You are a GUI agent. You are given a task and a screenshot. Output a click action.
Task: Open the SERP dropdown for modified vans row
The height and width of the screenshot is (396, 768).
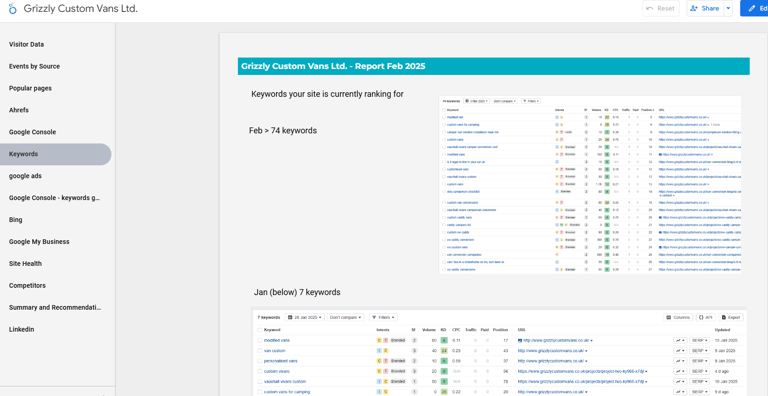(699, 340)
